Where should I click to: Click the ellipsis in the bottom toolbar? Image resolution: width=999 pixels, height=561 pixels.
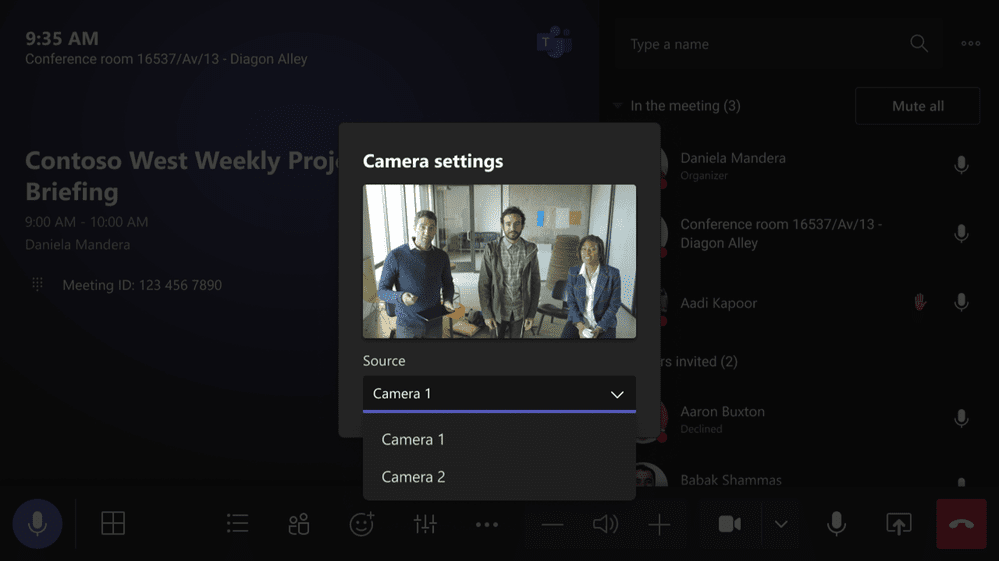pos(487,524)
